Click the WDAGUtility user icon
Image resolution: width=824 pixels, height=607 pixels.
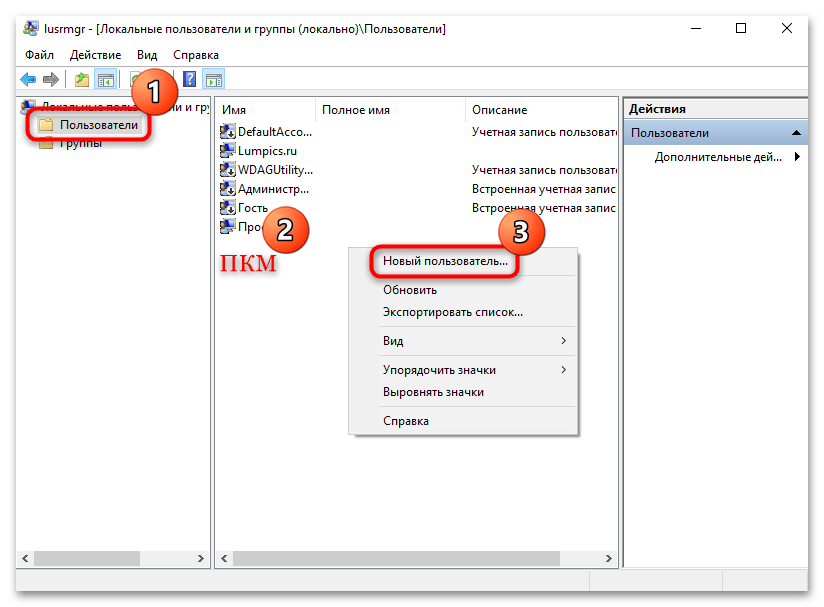(228, 169)
